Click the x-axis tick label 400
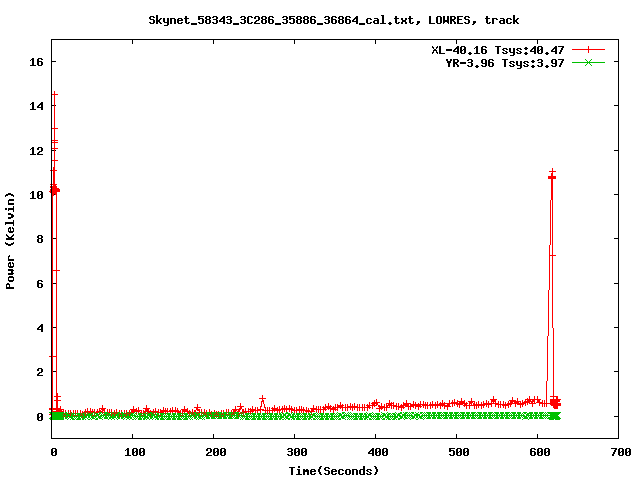This screenshot has width=640, height=480. [377, 452]
